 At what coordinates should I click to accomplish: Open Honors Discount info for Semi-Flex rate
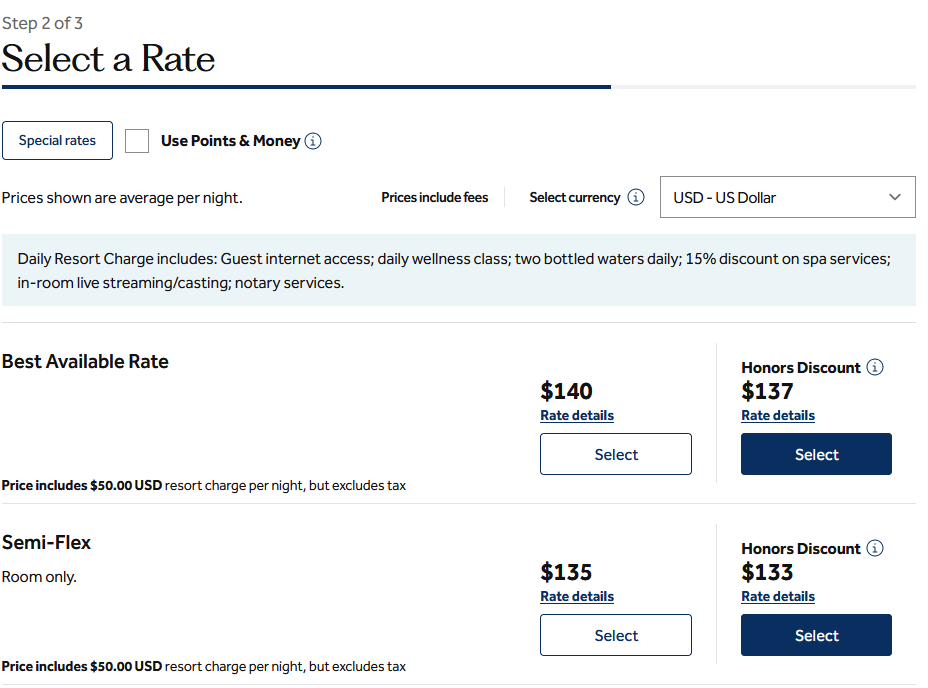[875, 548]
